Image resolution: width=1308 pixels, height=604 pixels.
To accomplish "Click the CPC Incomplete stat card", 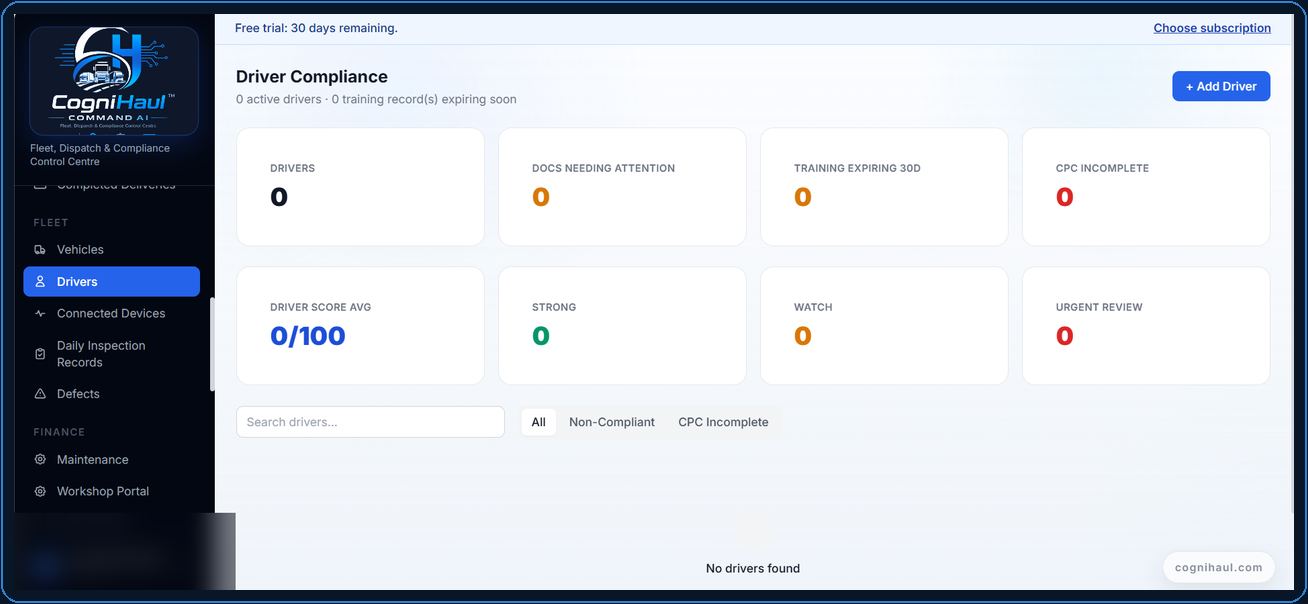I will [1146, 187].
